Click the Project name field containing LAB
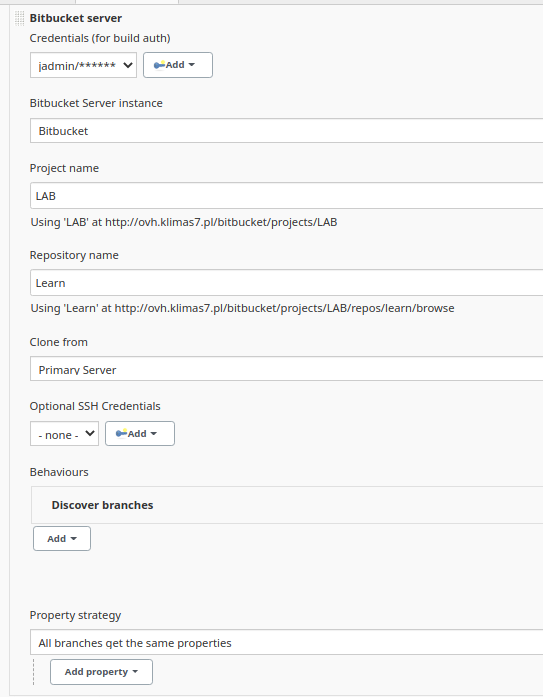 (287, 196)
